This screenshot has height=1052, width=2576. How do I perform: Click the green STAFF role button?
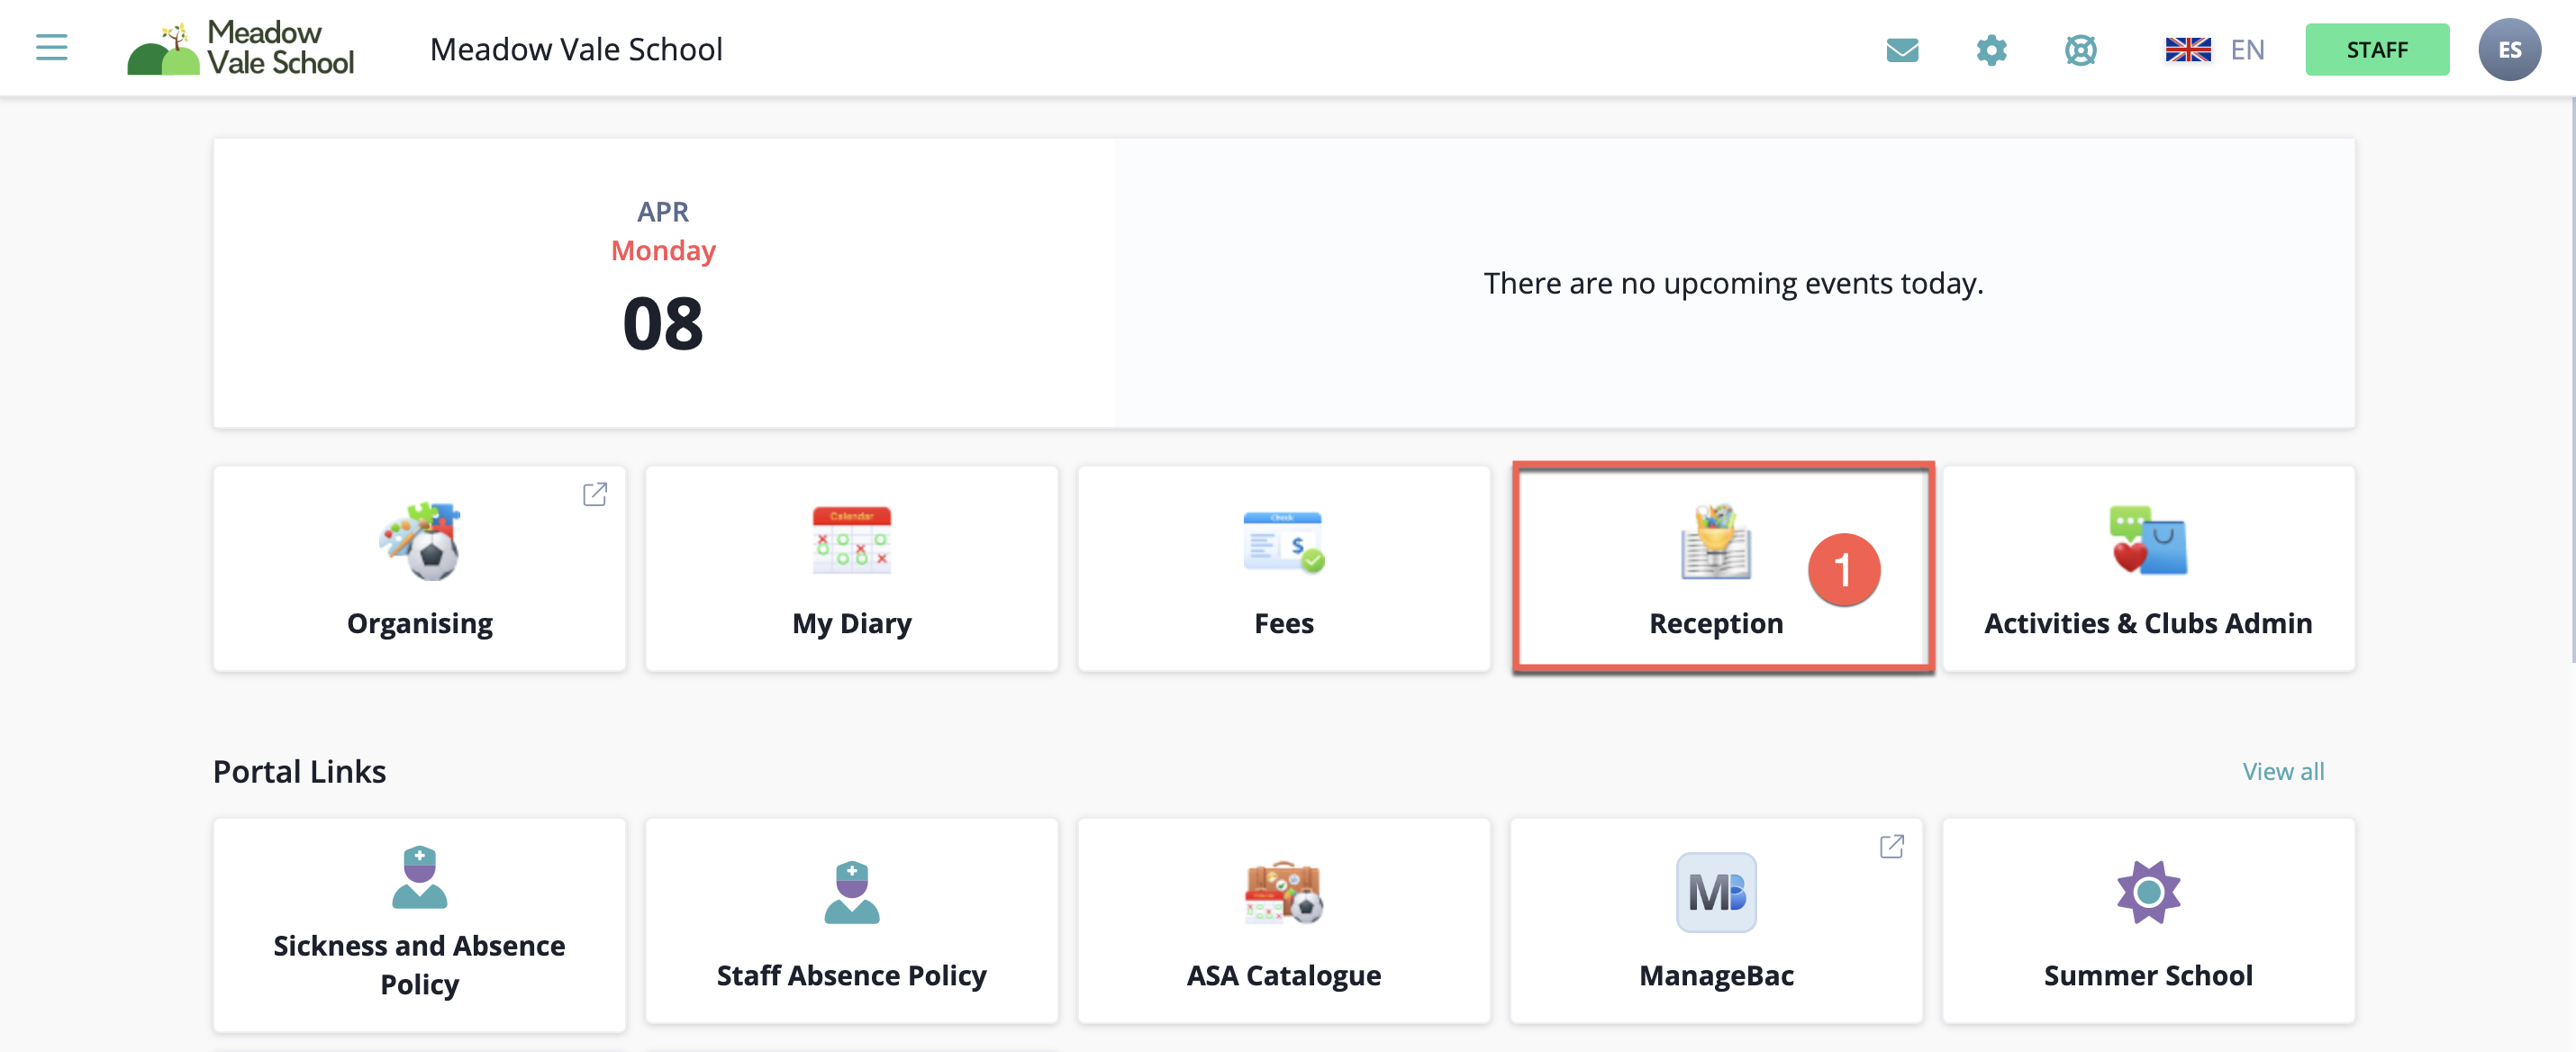click(2376, 49)
